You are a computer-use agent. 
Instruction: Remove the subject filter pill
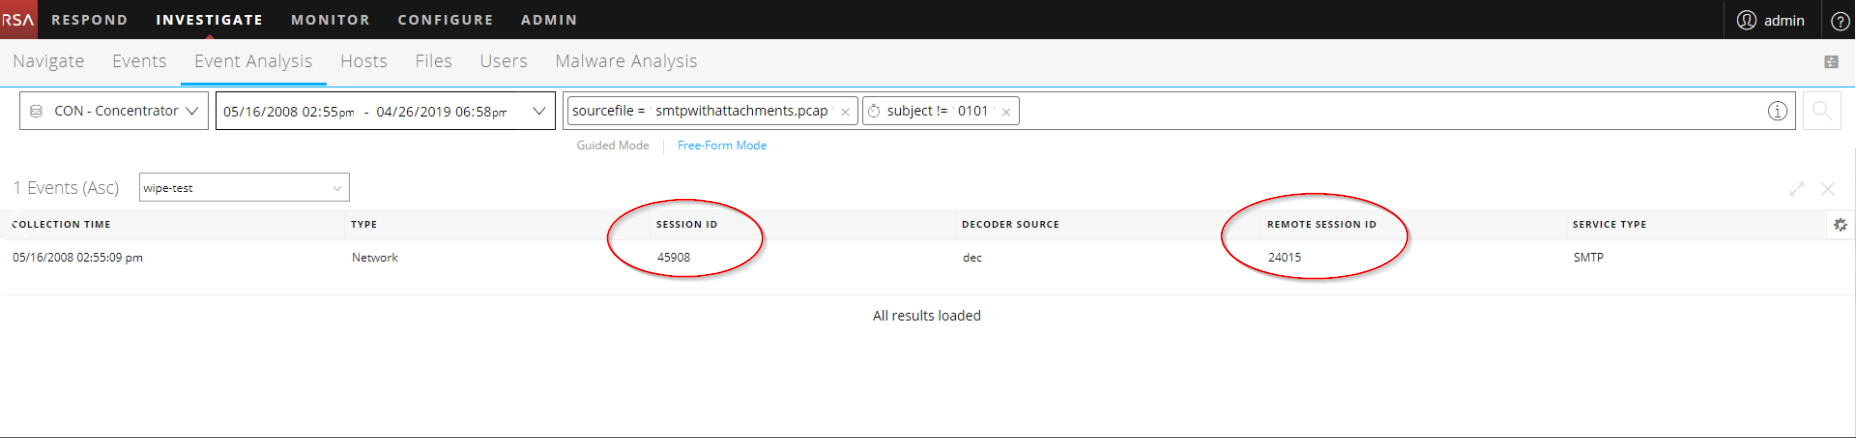1006,112
